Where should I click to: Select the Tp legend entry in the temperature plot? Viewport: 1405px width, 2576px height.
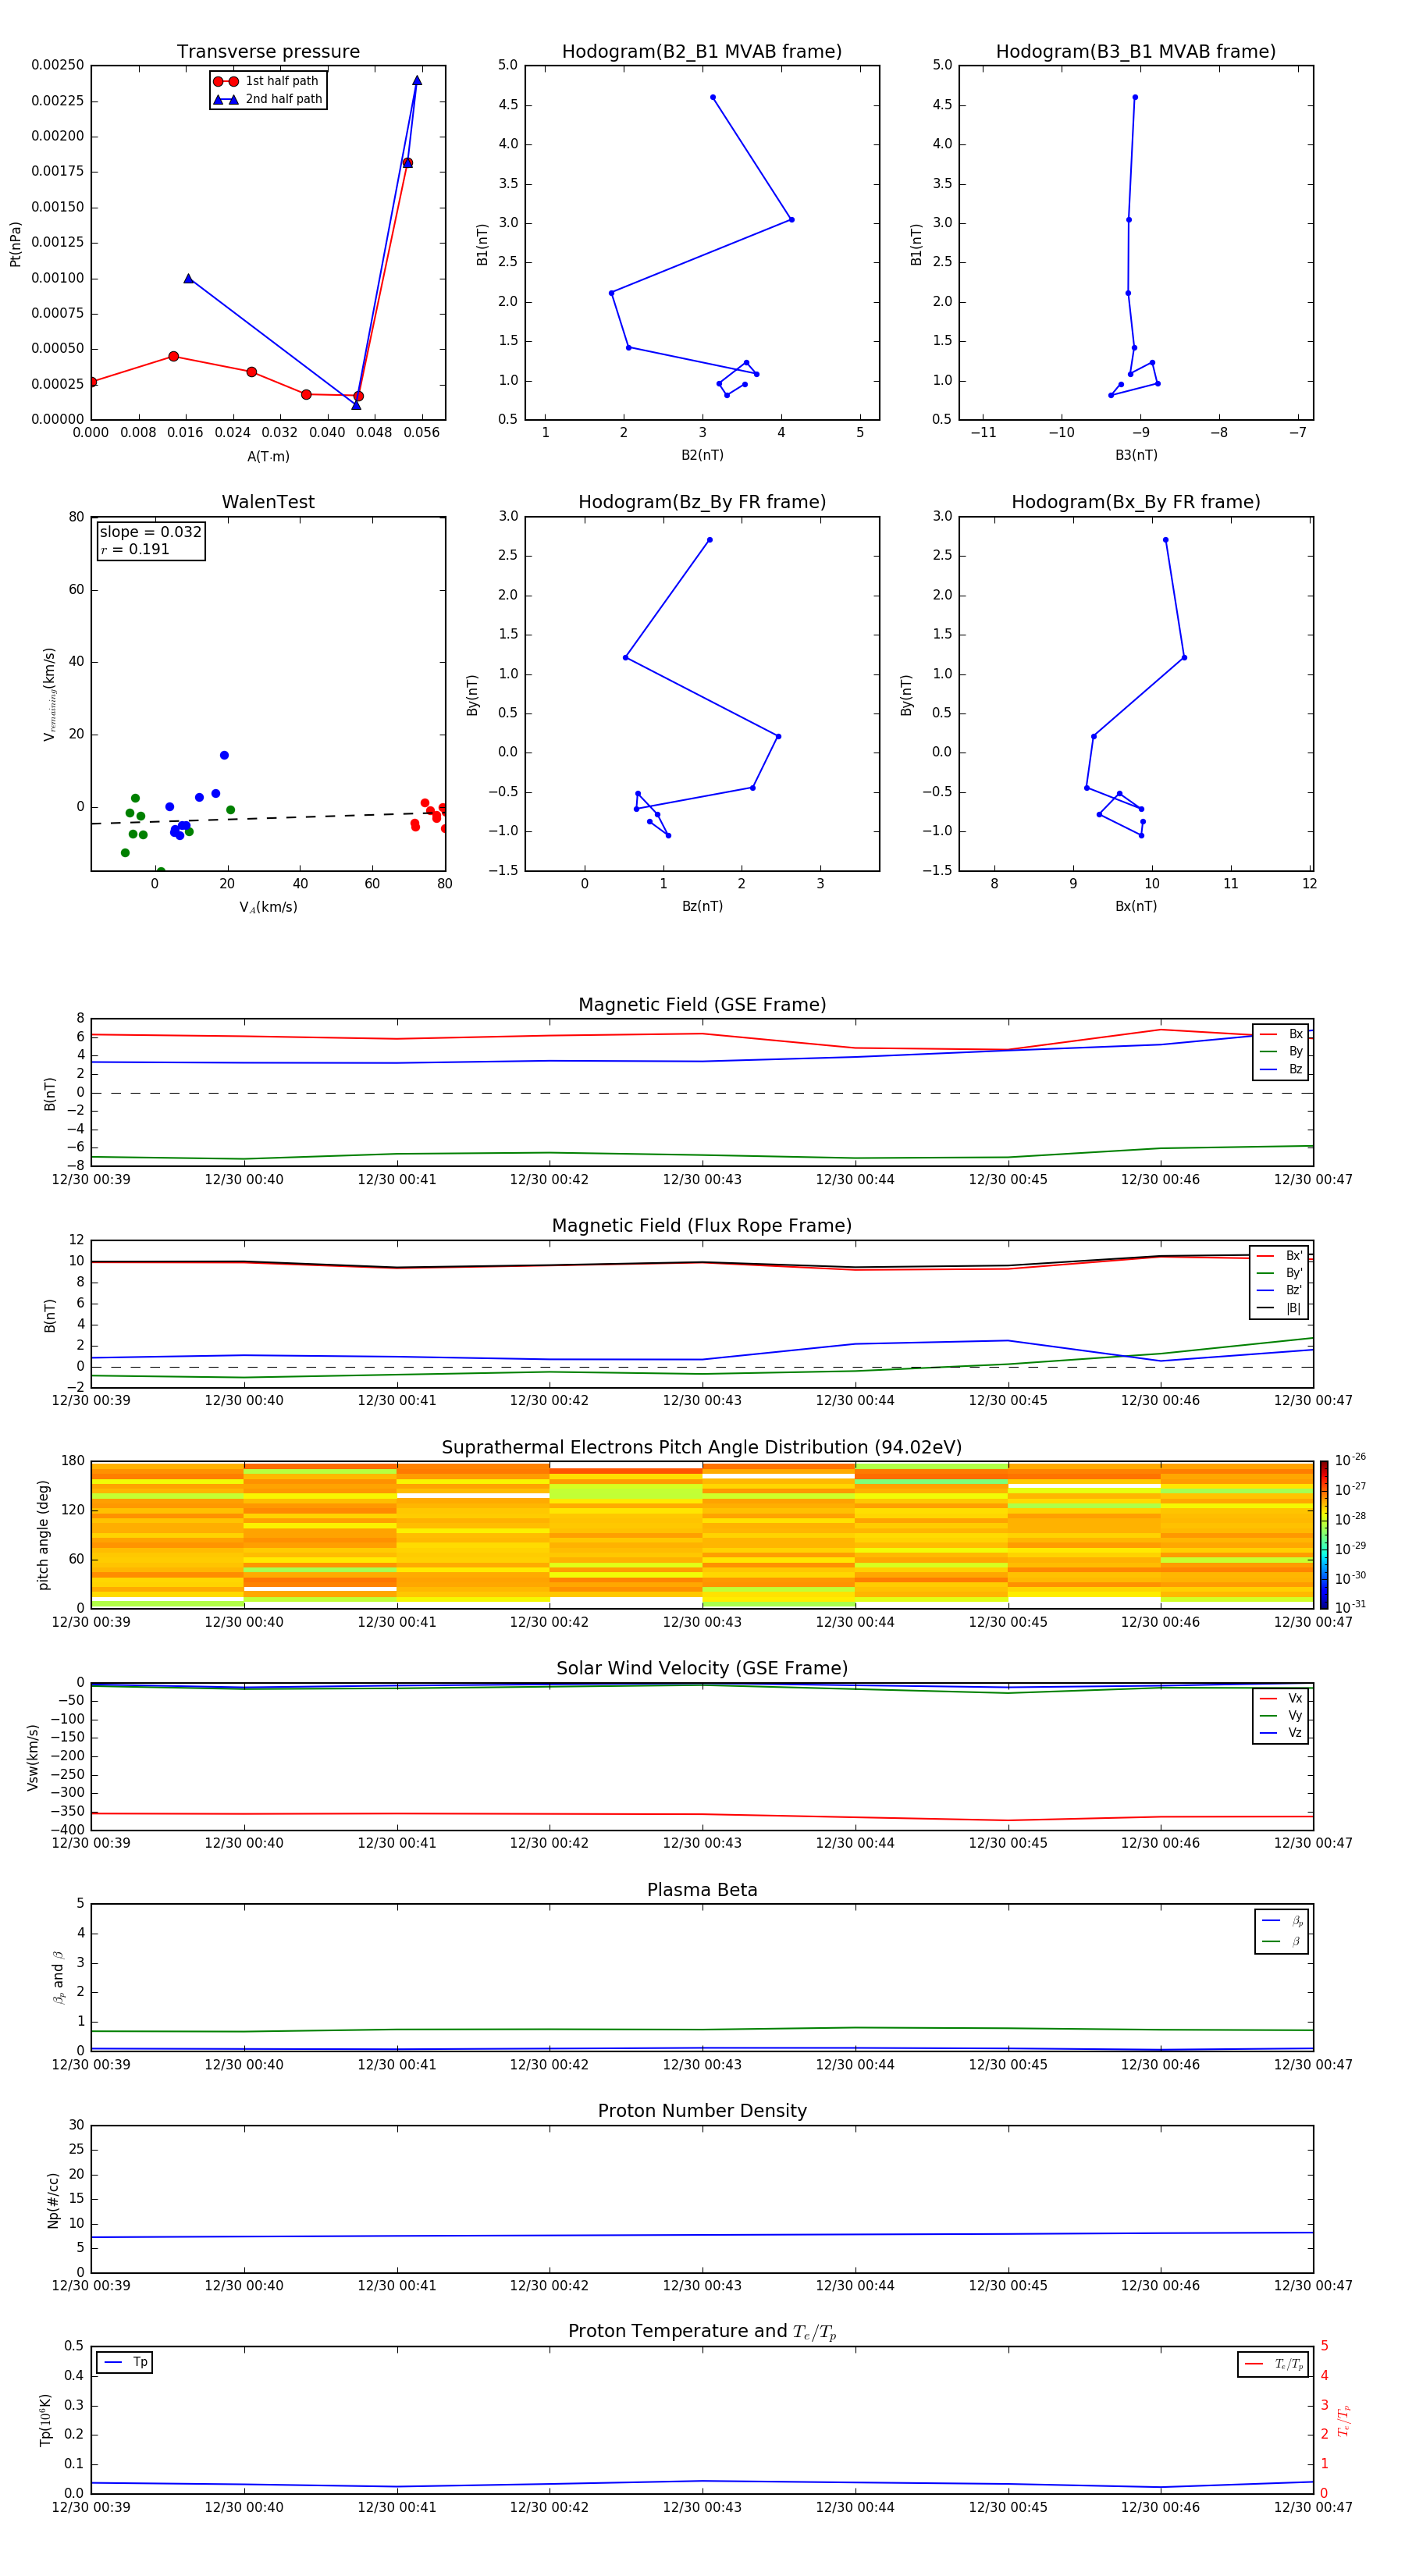[x=125, y=2362]
